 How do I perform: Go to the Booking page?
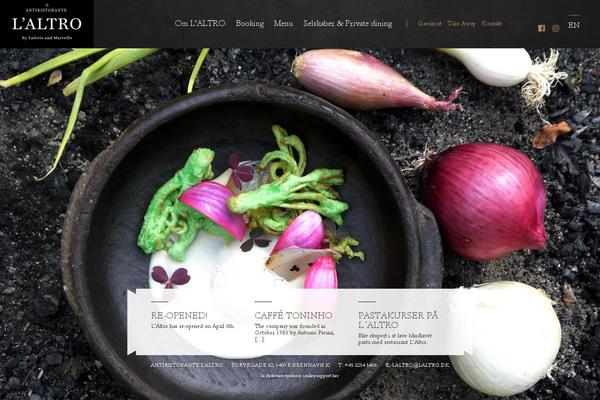[250, 24]
